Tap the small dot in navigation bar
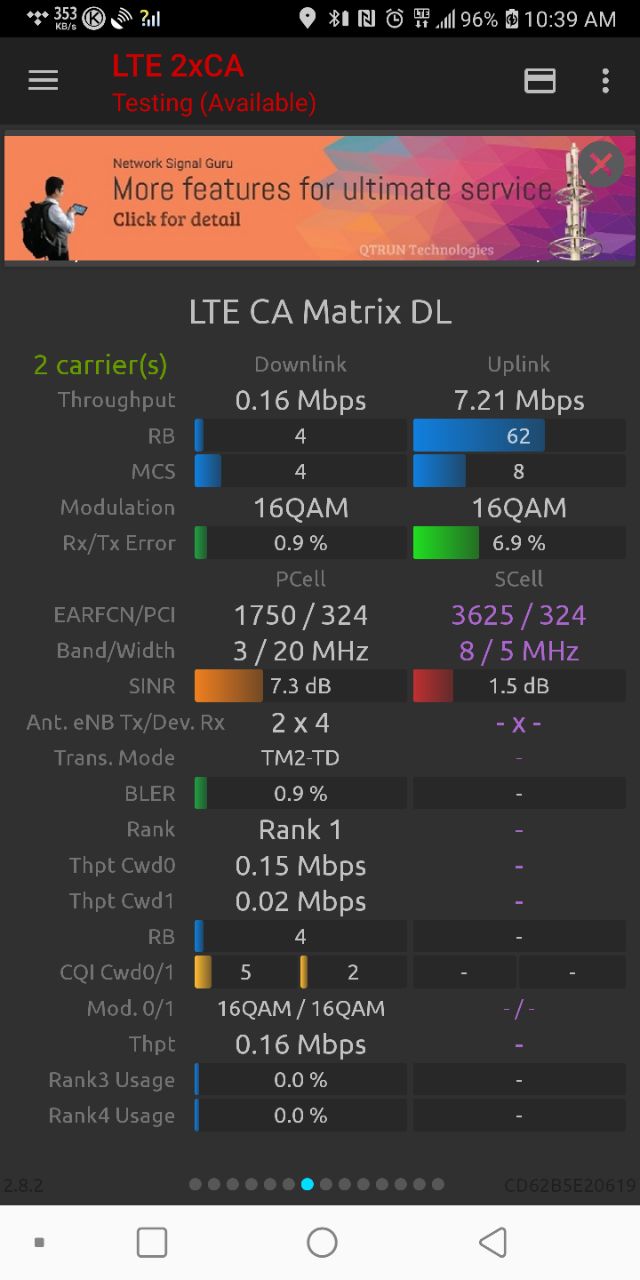Image resolution: width=640 pixels, height=1280 pixels. click(x=39, y=1242)
